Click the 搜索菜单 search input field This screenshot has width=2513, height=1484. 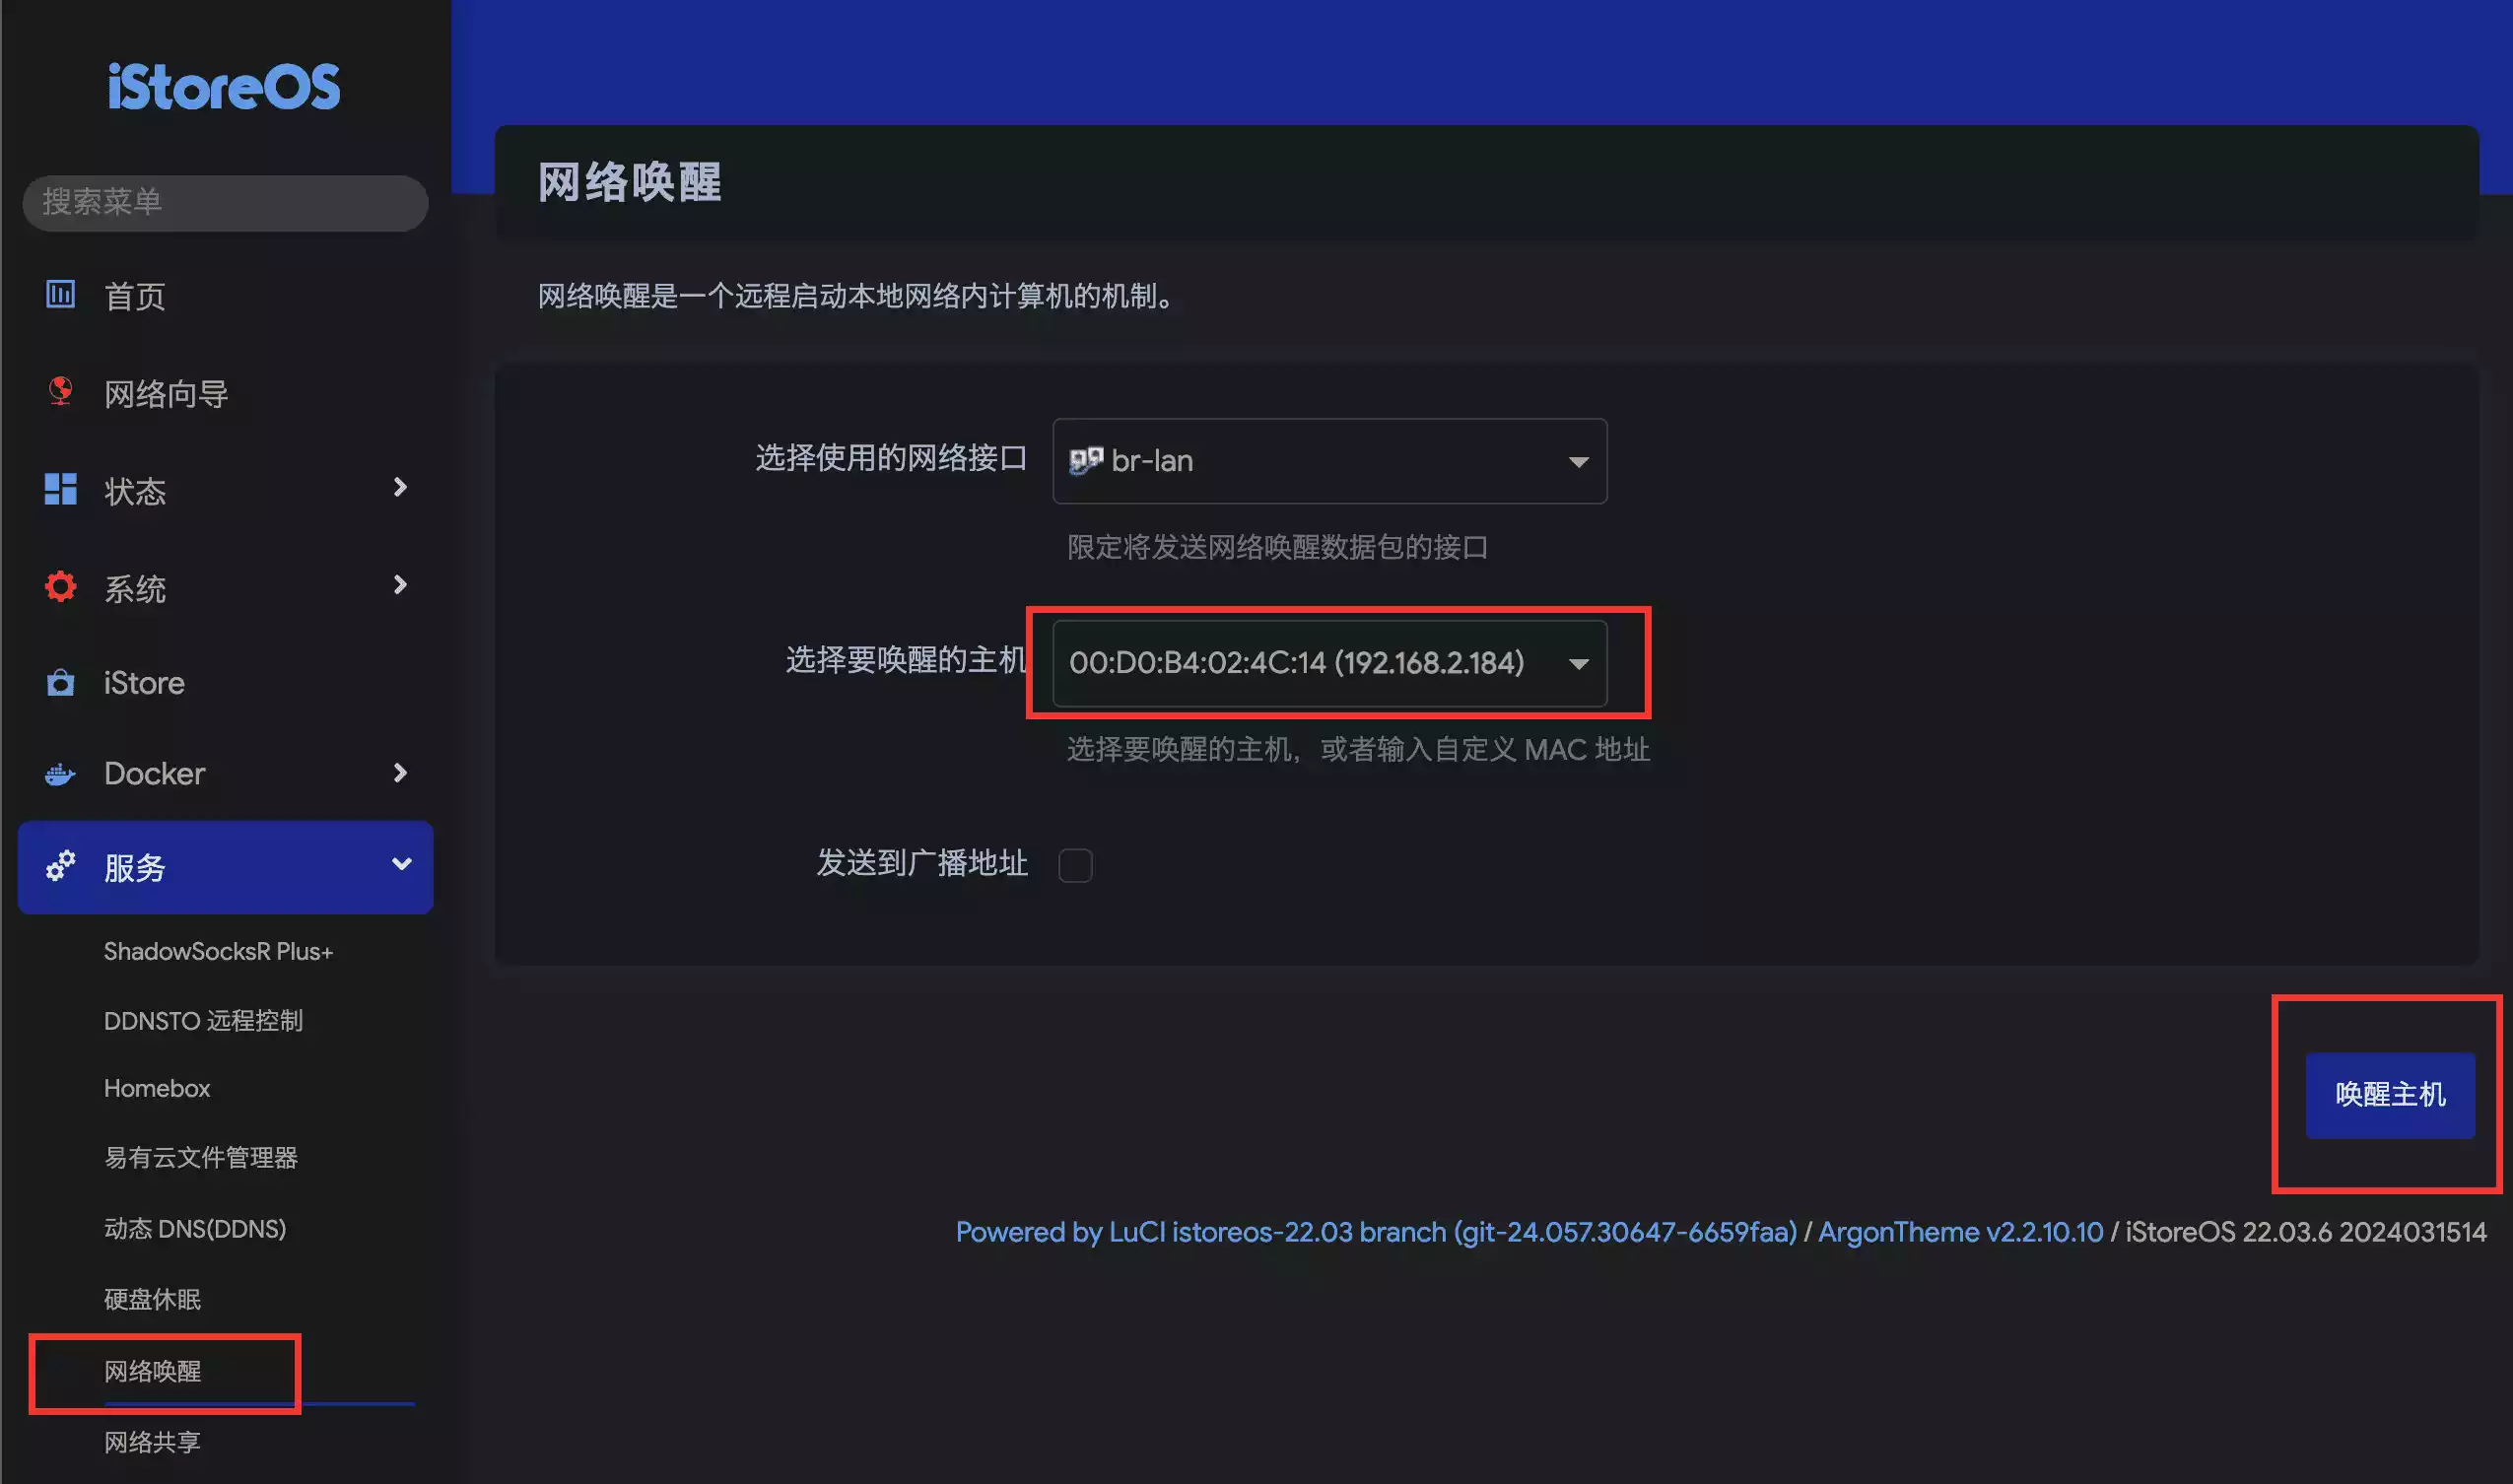[x=225, y=203]
